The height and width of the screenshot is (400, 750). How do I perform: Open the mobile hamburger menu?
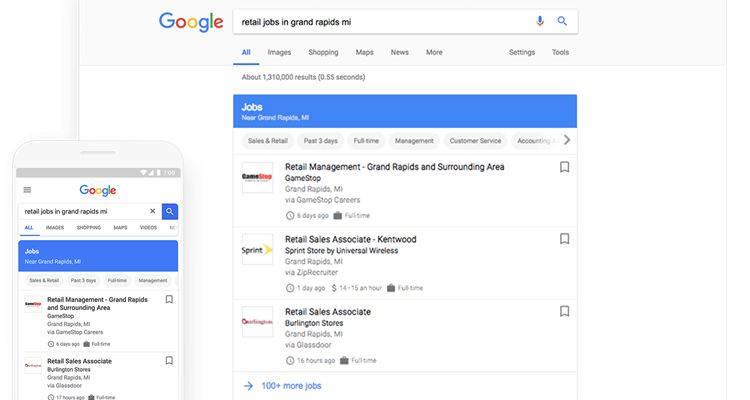(x=27, y=190)
